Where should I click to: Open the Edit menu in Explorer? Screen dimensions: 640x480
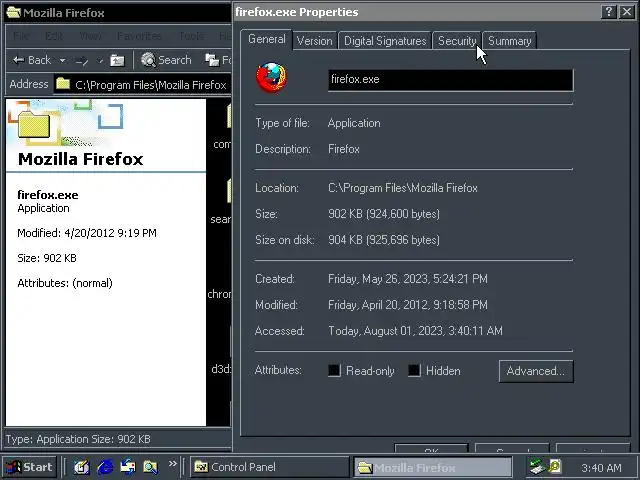tap(54, 36)
